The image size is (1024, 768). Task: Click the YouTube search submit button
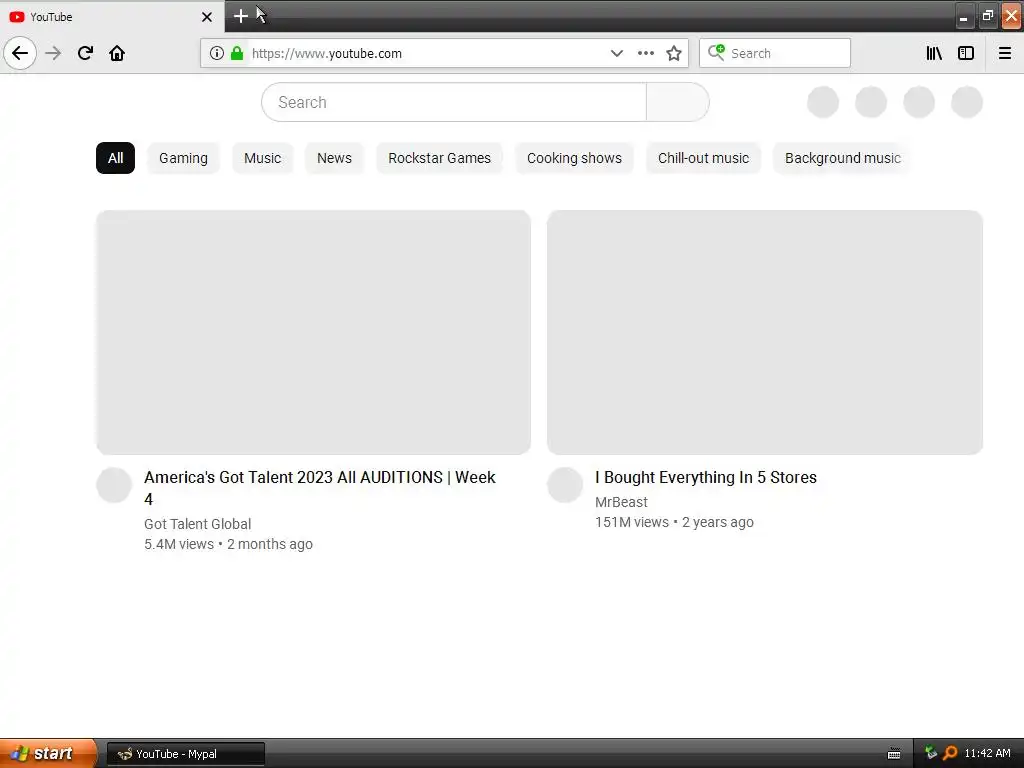(678, 102)
